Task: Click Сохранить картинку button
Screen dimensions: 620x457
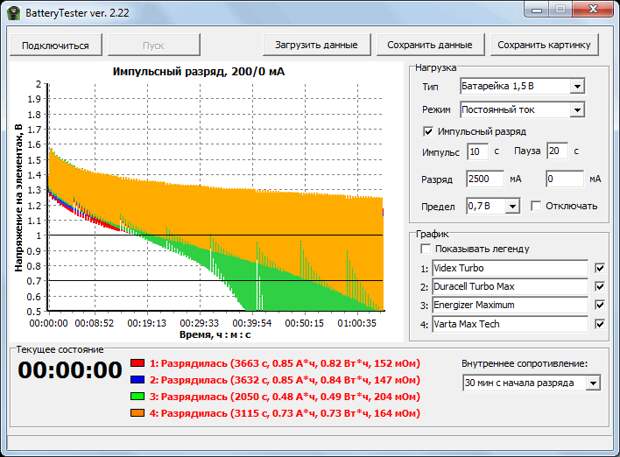Action: coord(544,45)
